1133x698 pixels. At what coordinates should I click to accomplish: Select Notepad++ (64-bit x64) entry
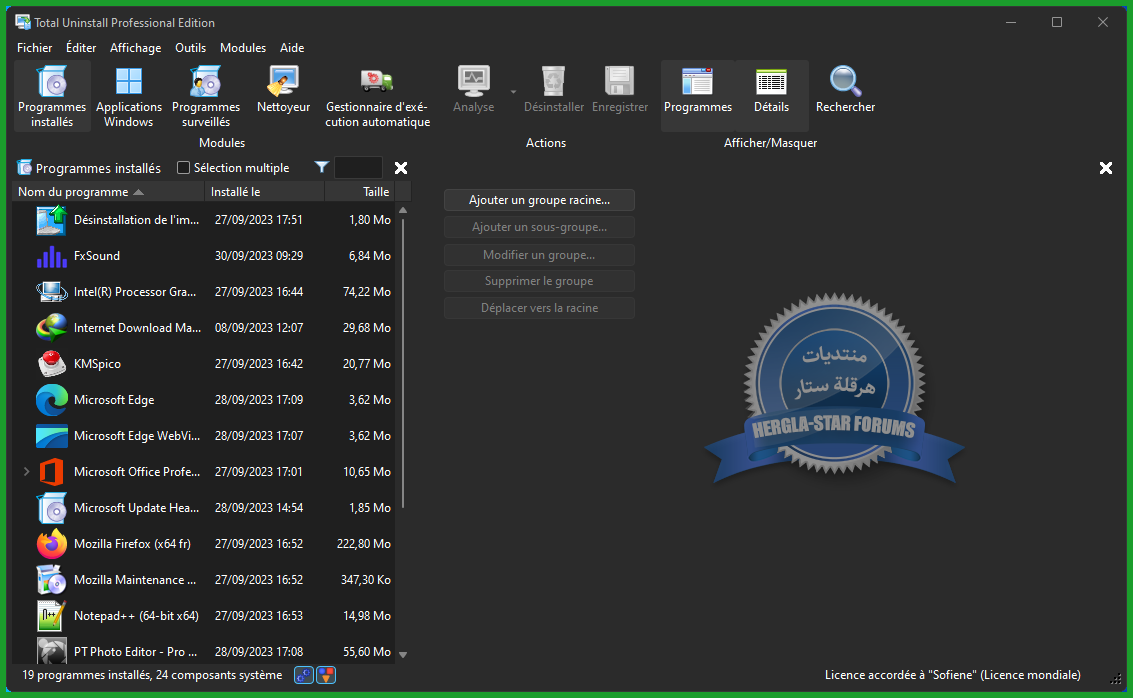136,616
